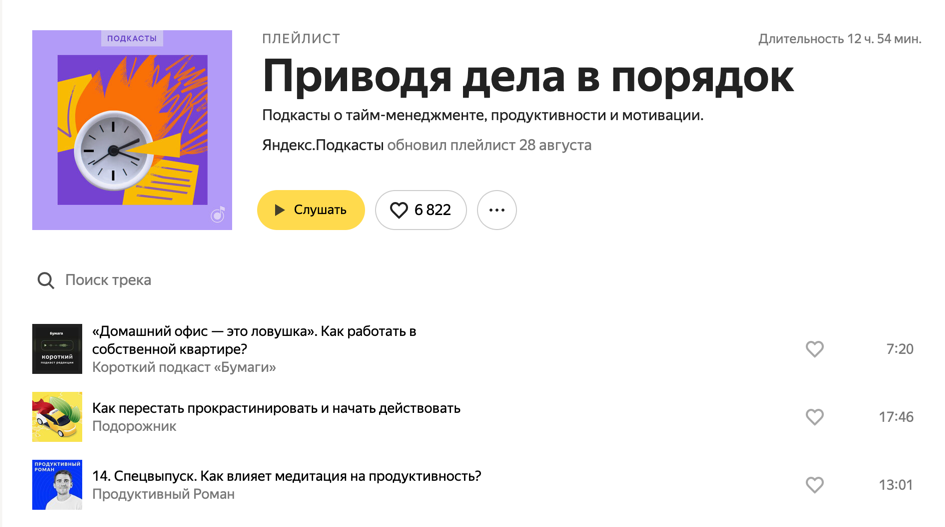Like the «Домашний офис» track heart icon

[x=814, y=349]
